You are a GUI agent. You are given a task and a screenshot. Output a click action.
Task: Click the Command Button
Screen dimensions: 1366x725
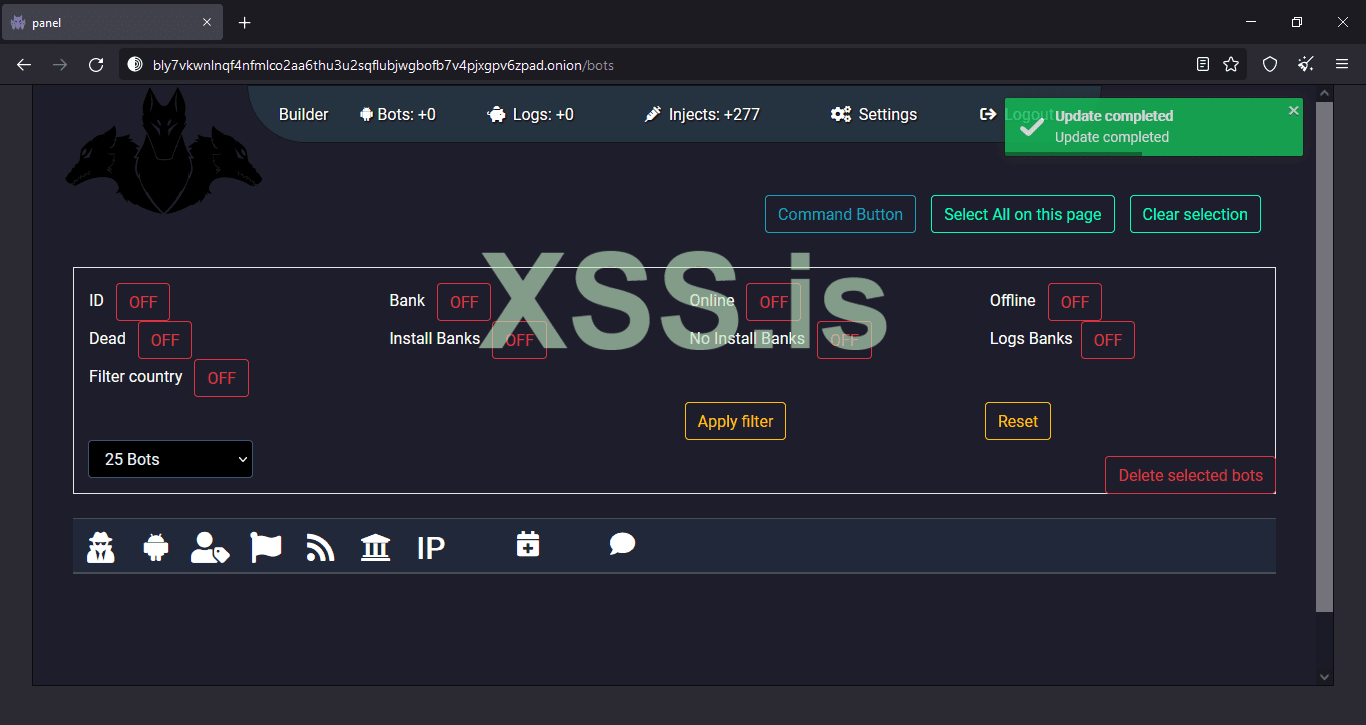[840, 214]
